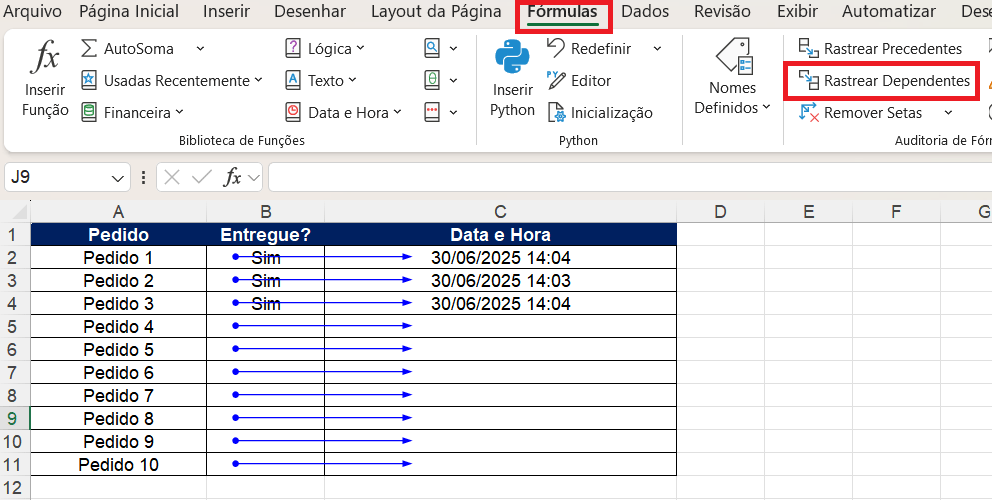The image size is (992, 500).
Task: Click the formula bar fx button
Action: point(232,177)
